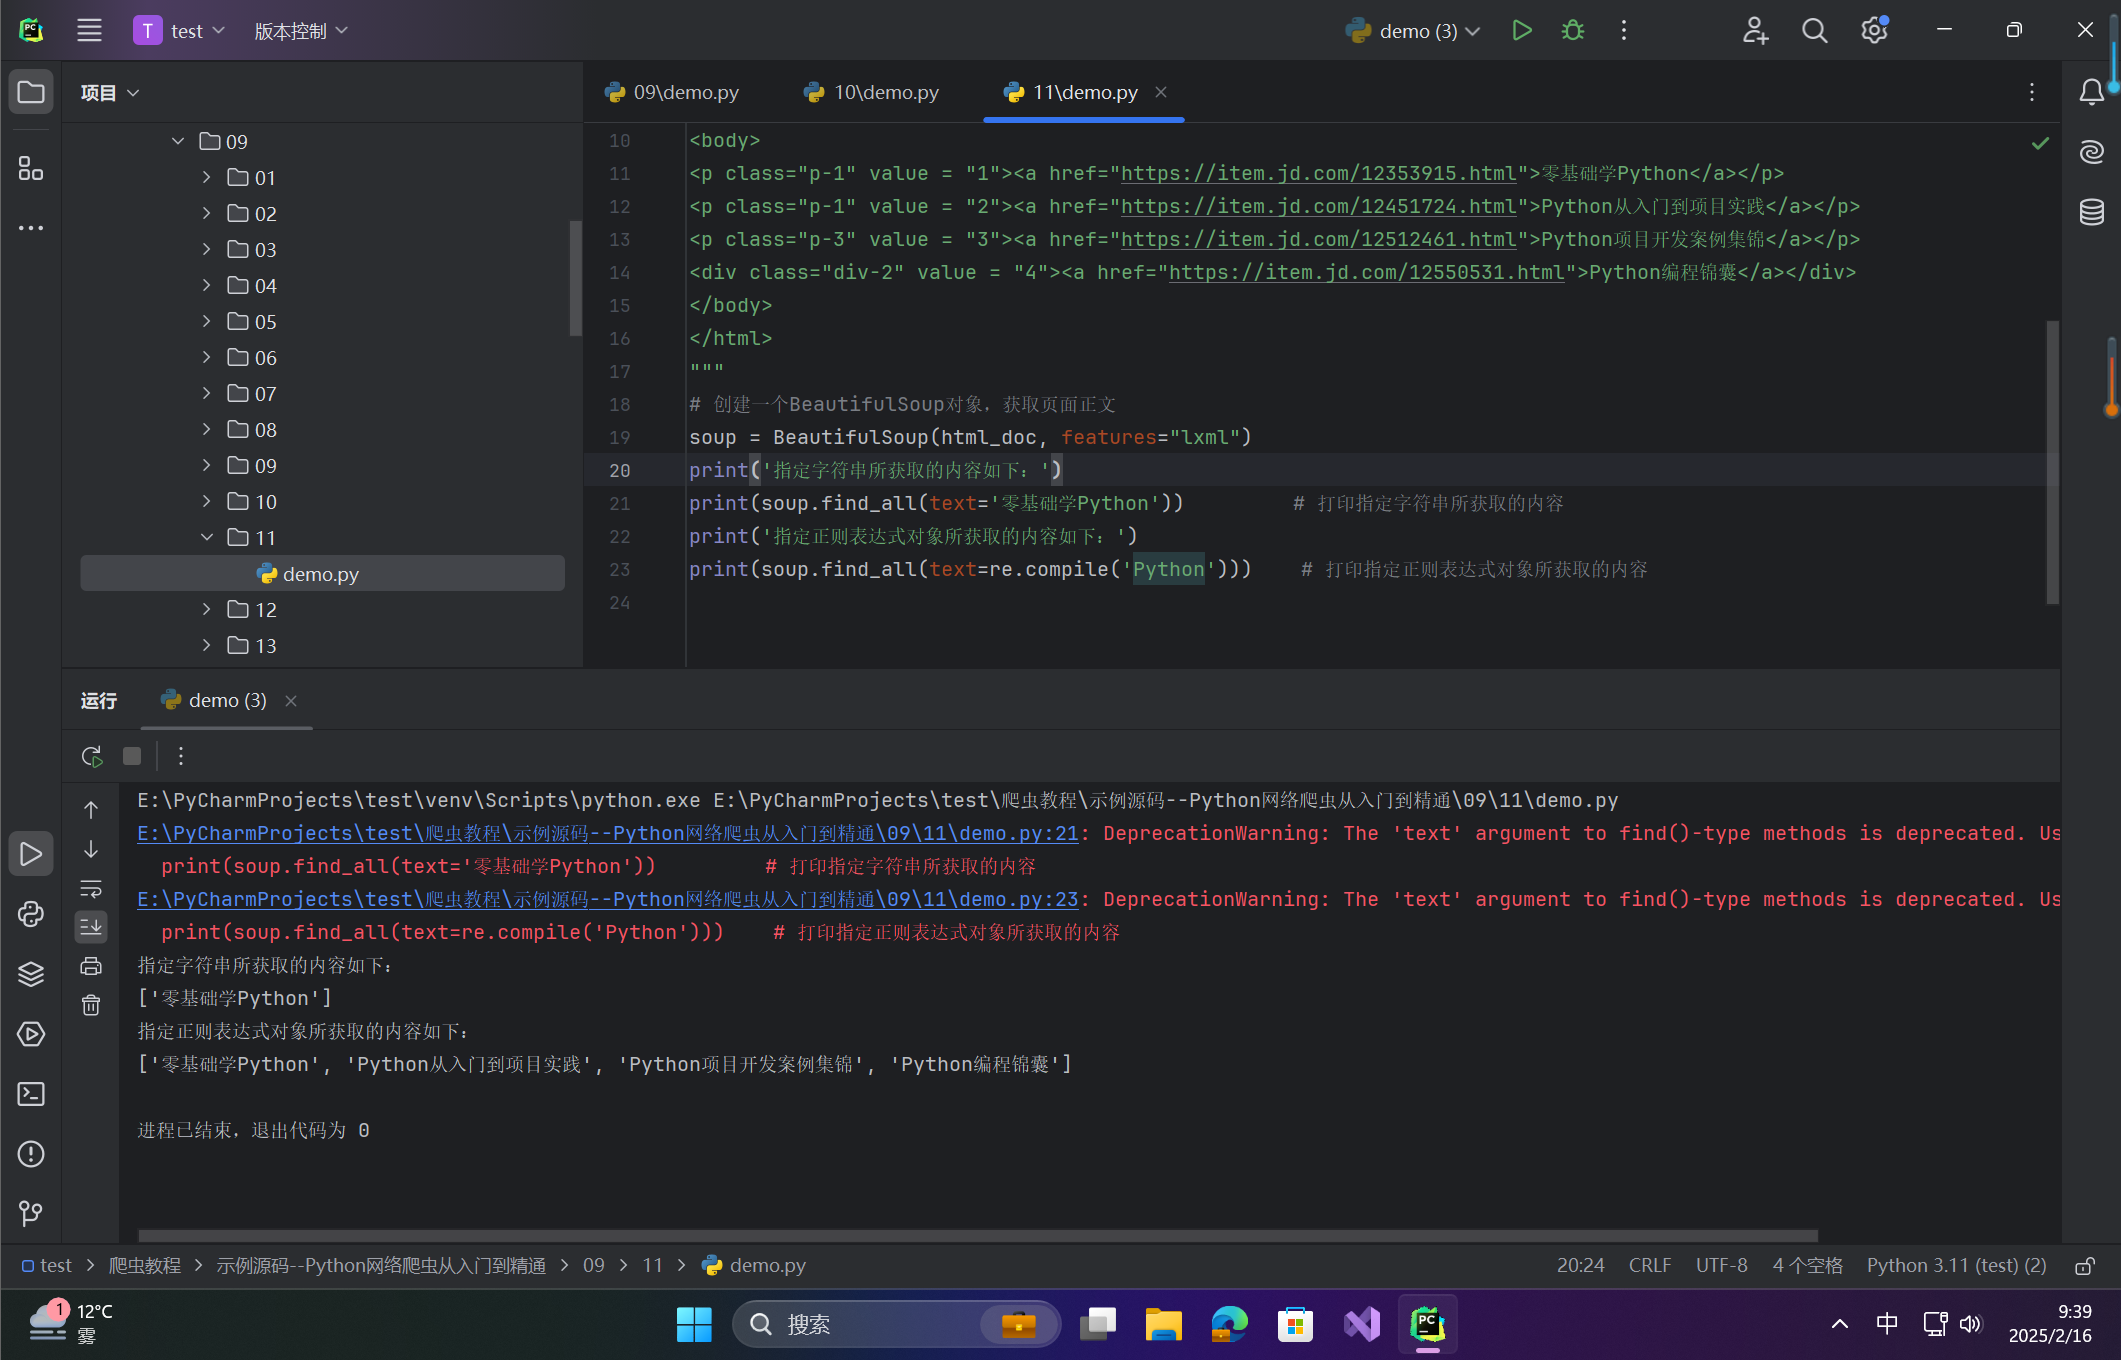
Task: Open more run actions menu
Action: pos(1624,31)
